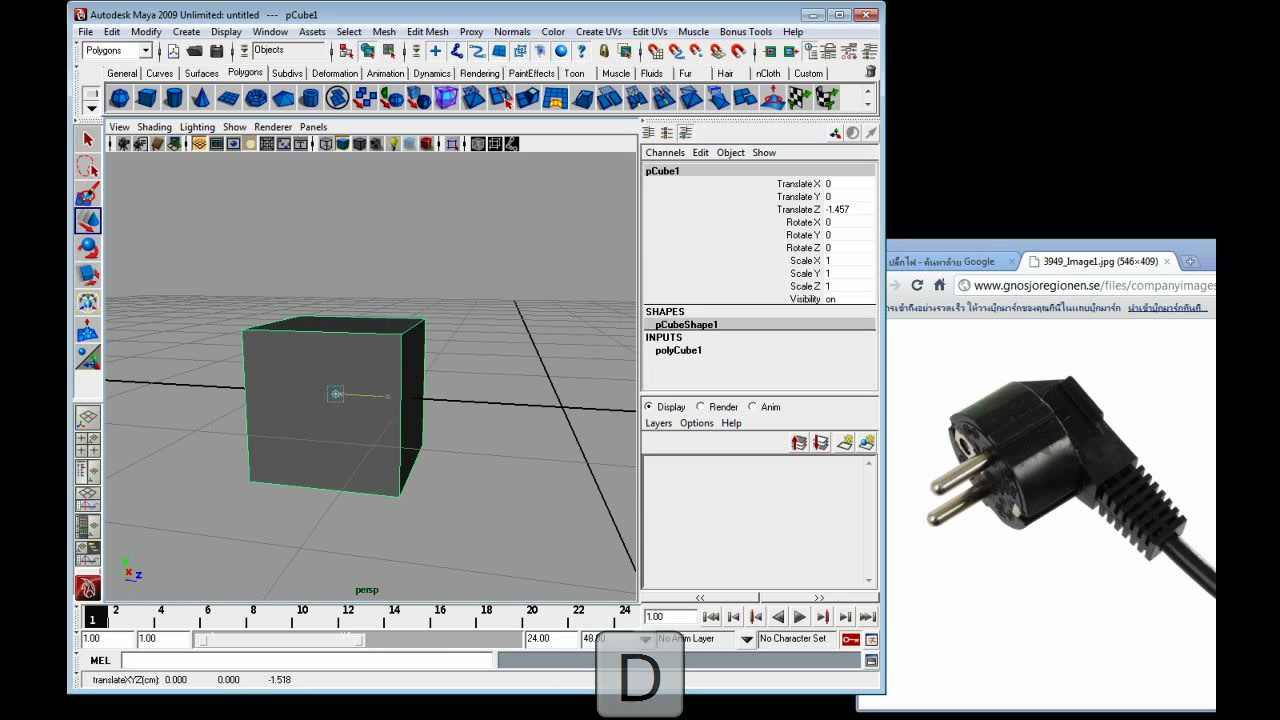The height and width of the screenshot is (720, 1280).
Task: Open the Edit Mesh menu
Action: [428, 32]
